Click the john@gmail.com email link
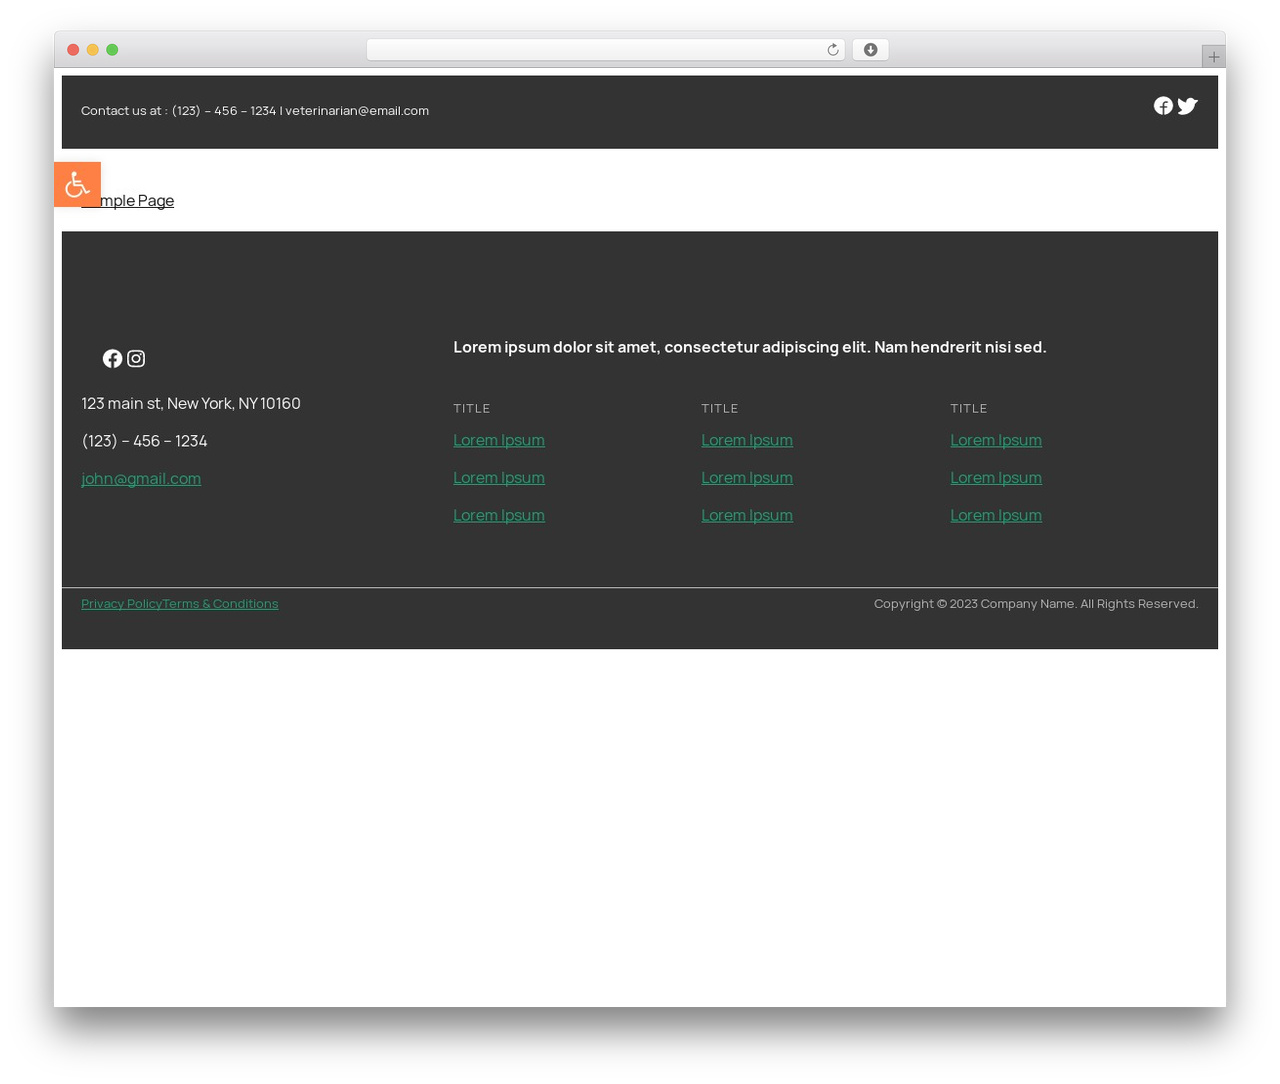The height and width of the screenshot is (1084, 1280). pos(141,479)
